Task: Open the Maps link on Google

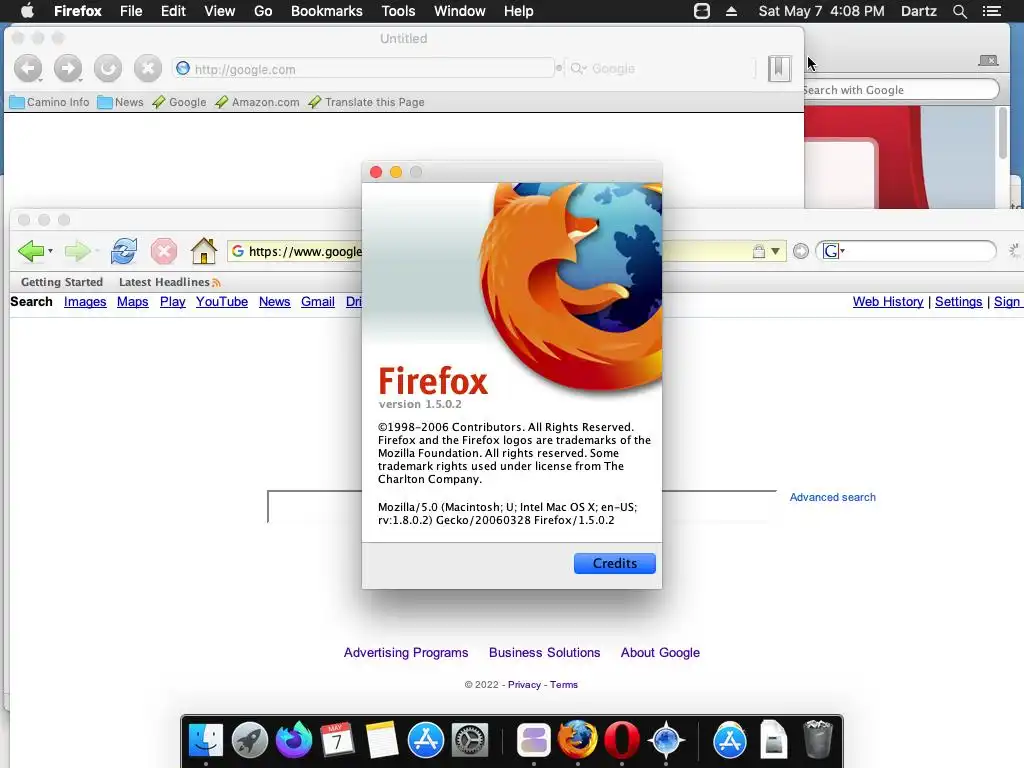Action: tap(133, 302)
